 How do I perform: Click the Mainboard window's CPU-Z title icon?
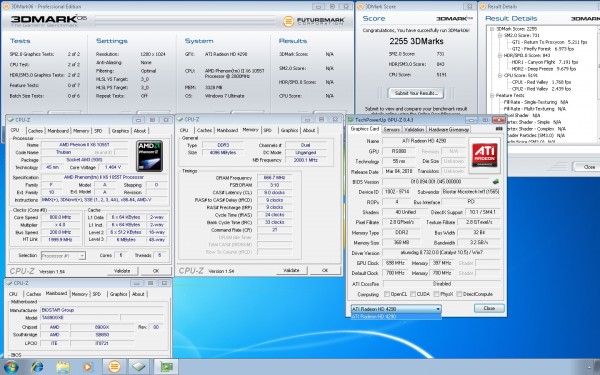9,283
